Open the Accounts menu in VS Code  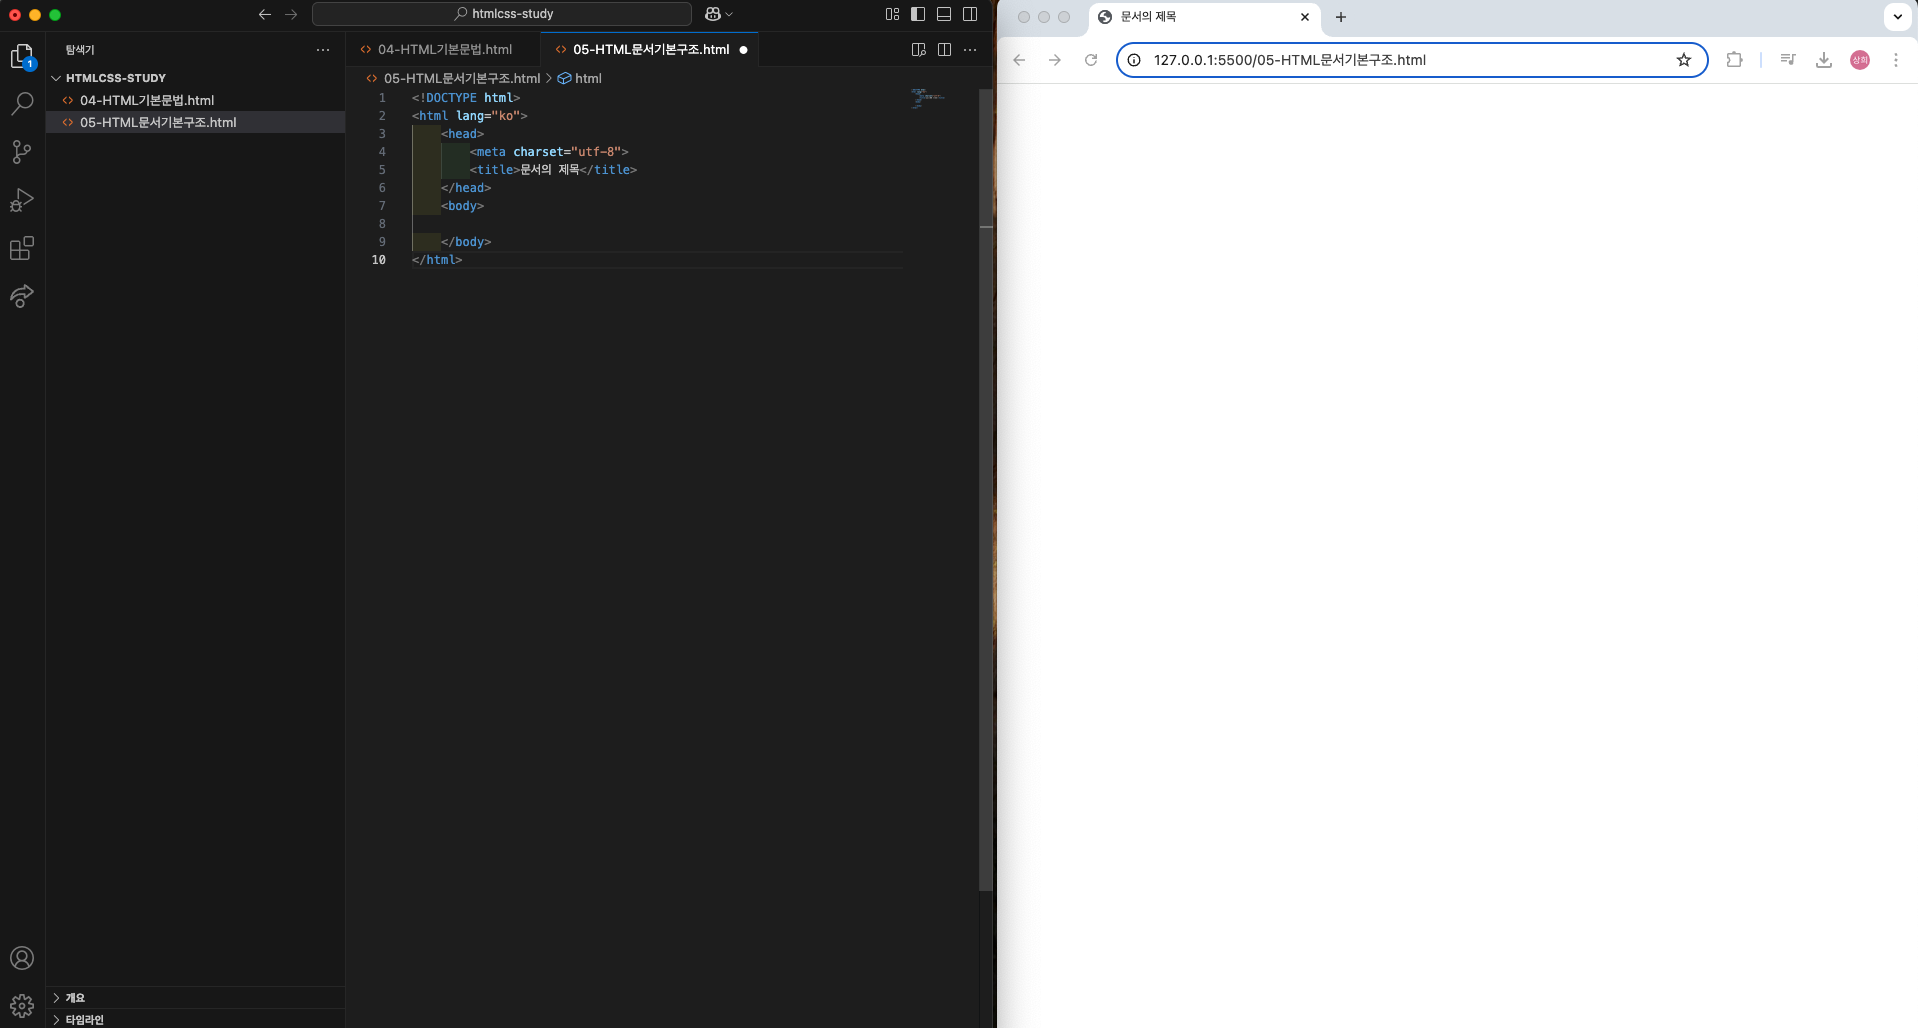click(x=22, y=958)
